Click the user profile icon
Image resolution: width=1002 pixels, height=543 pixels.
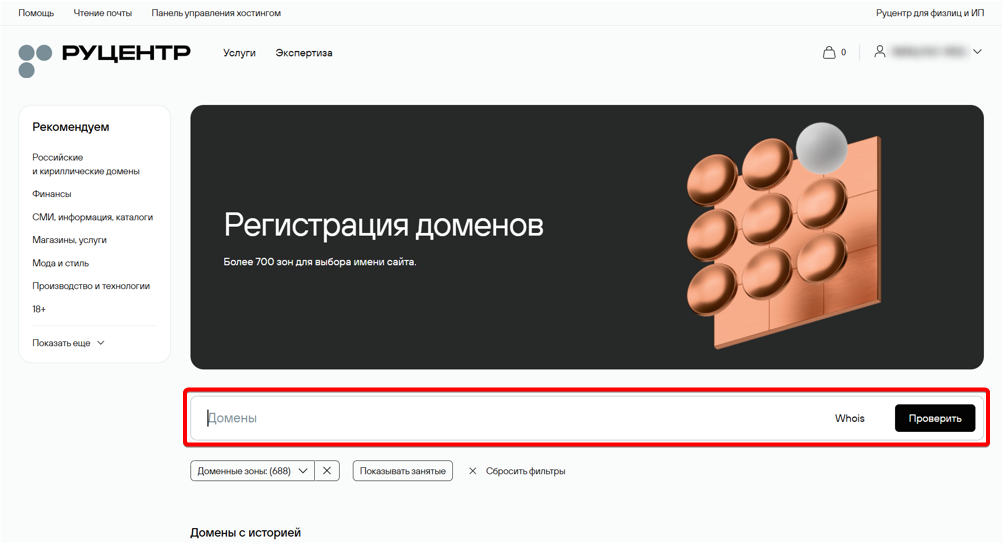pos(880,52)
